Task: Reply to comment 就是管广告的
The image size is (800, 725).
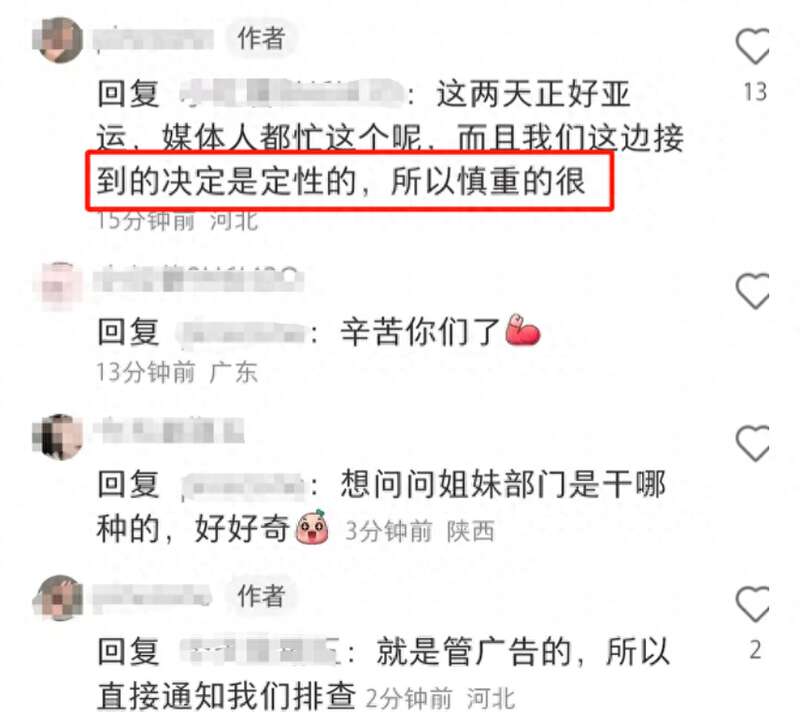Action: [383, 673]
